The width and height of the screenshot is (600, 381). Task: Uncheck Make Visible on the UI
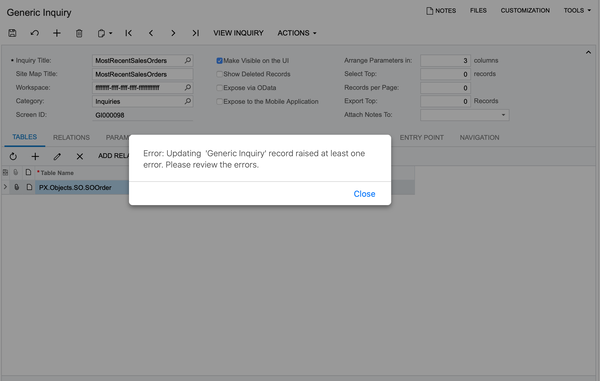pos(219,61)
